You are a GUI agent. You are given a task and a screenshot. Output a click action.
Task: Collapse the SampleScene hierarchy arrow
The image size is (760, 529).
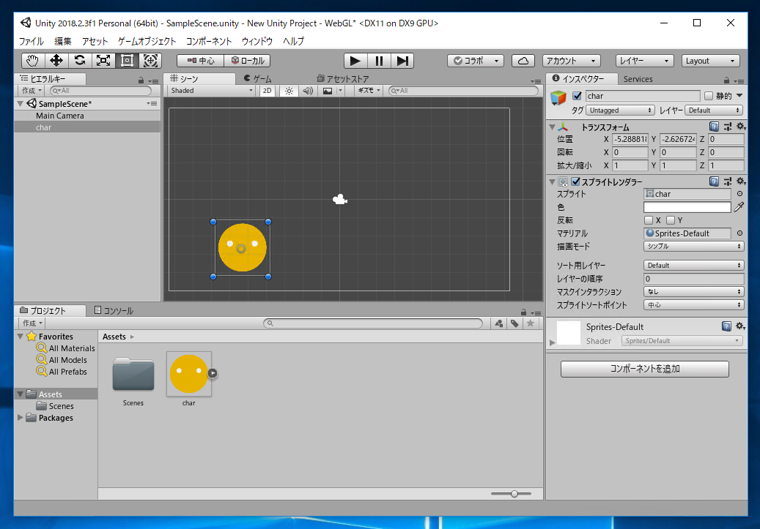click(20, 104)
